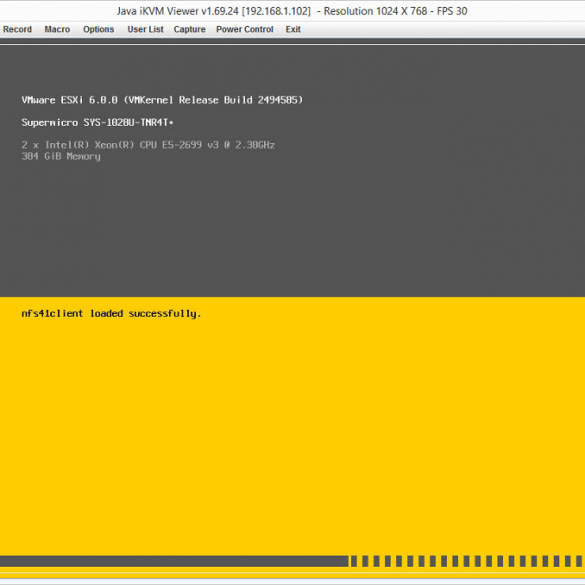Screen dimensions: 585x585
Task: Open the Record menu
Action: click(17, 29)
